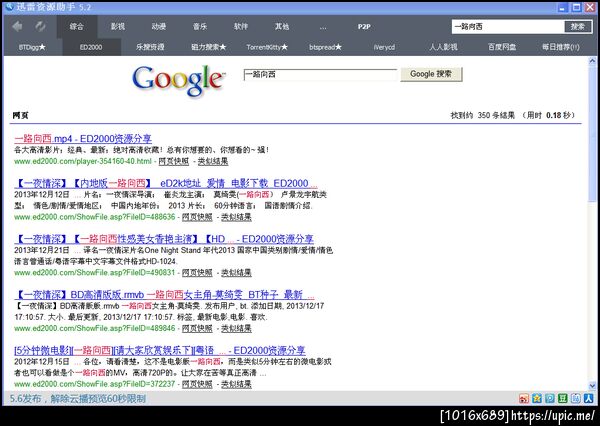600x426 pixels.
Task: Click the toolbar 搜索 button
Action: 577,26
